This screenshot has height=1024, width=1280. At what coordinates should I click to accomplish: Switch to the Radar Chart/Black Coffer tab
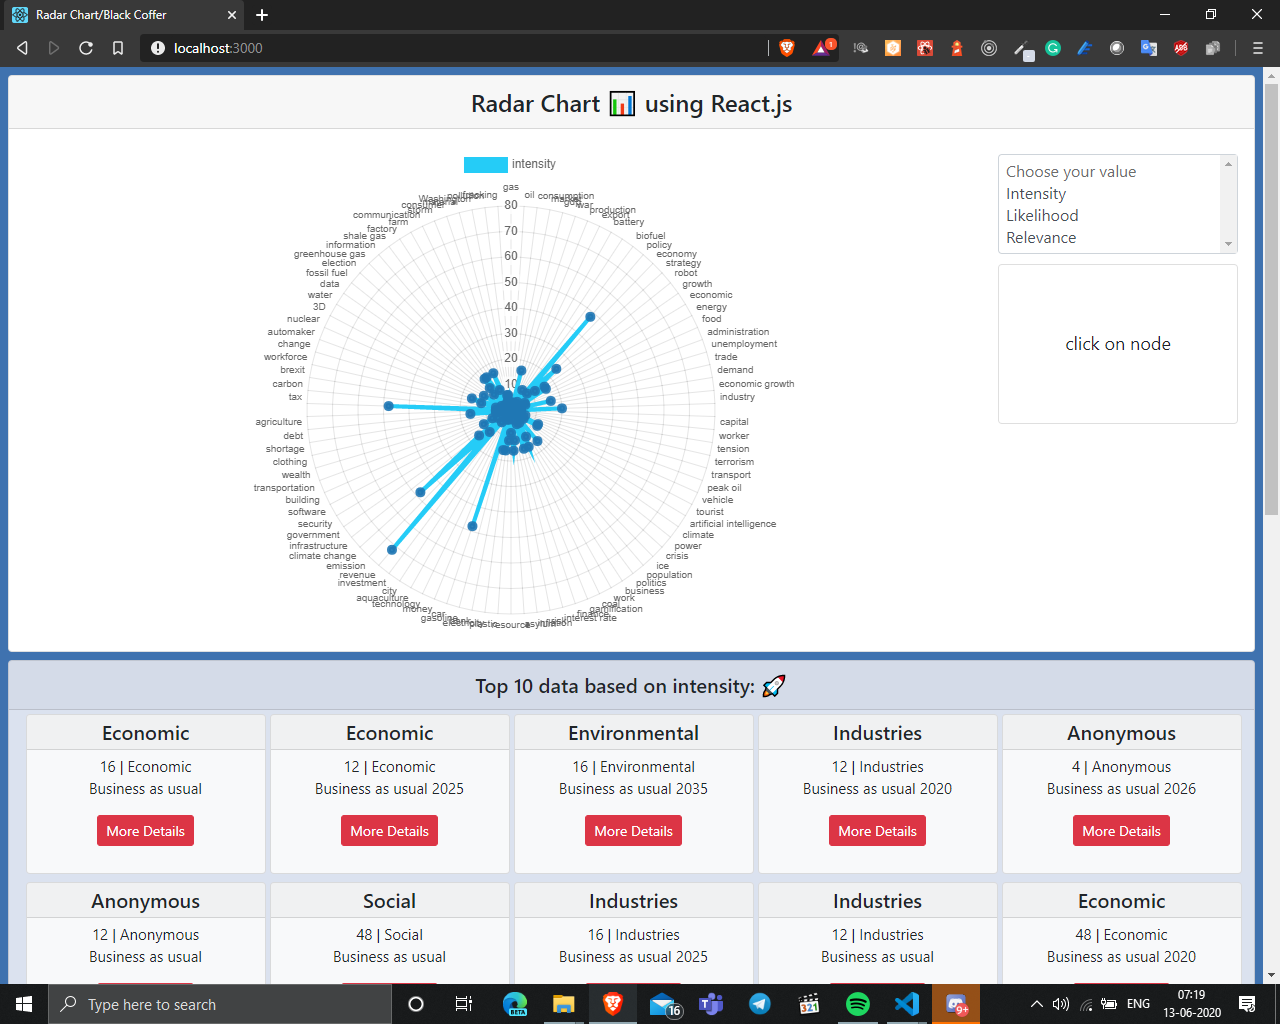click(120, 15)
